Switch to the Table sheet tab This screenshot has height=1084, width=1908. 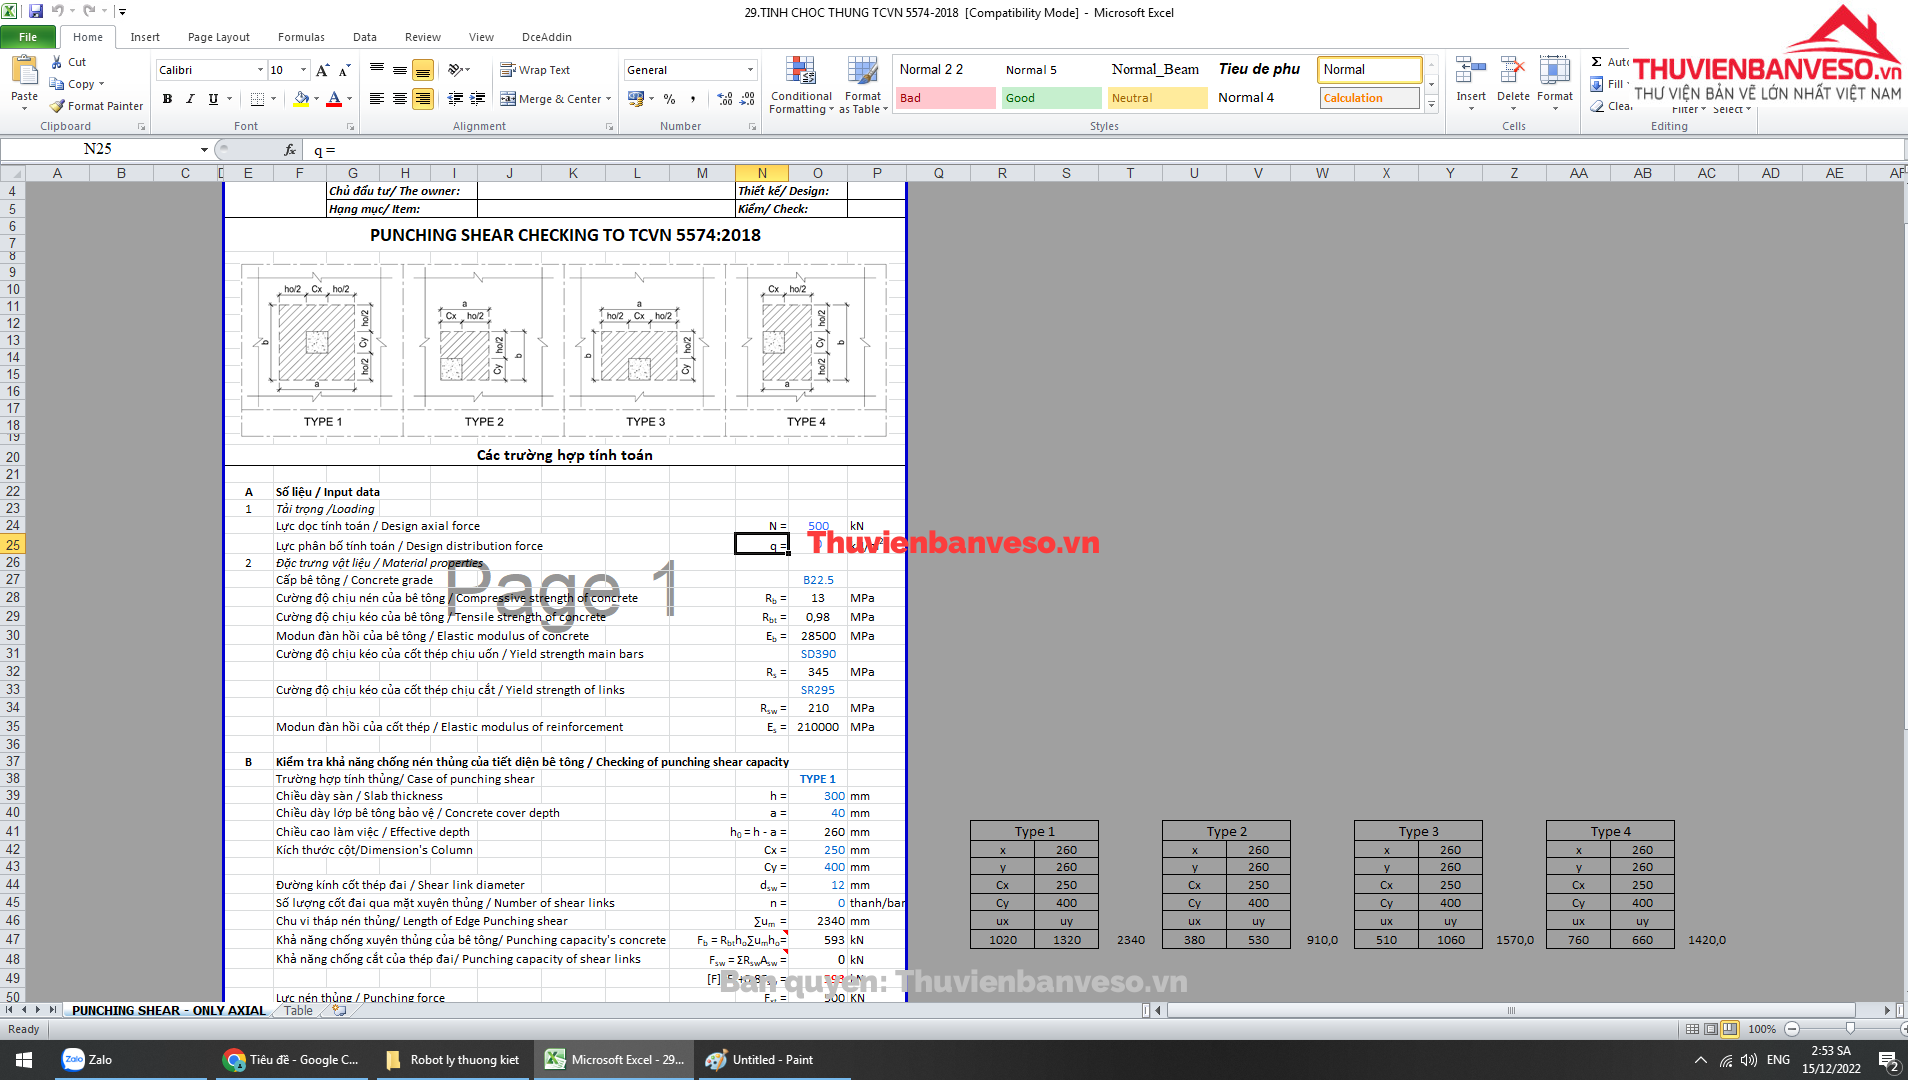(298, 1011)
